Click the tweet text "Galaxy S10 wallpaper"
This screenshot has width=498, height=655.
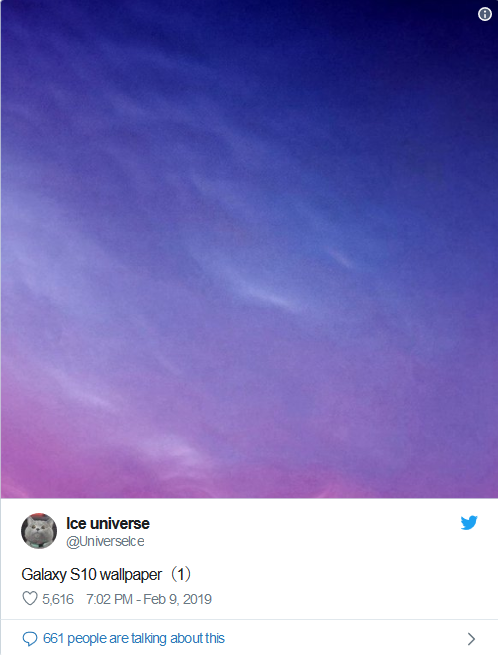[x=91, y=574]
